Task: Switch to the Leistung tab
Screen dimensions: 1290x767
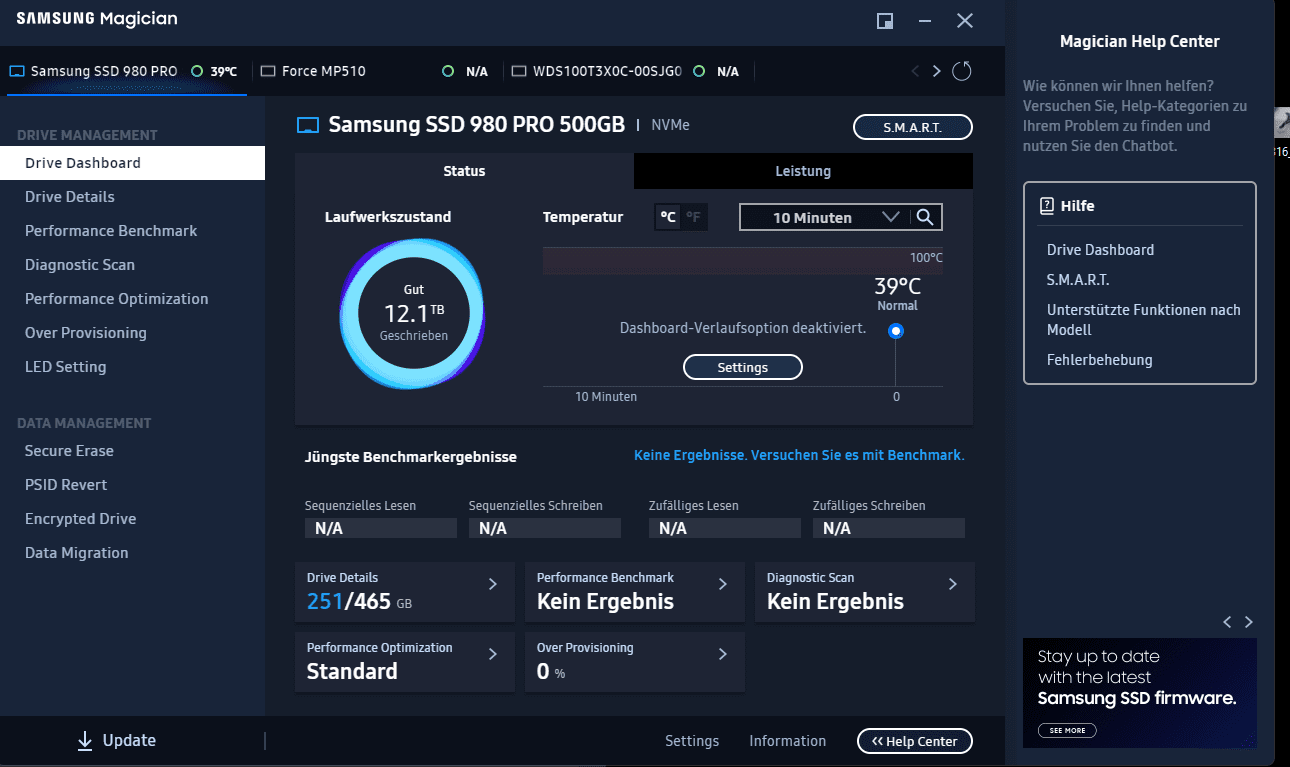Action: (803, 171)
